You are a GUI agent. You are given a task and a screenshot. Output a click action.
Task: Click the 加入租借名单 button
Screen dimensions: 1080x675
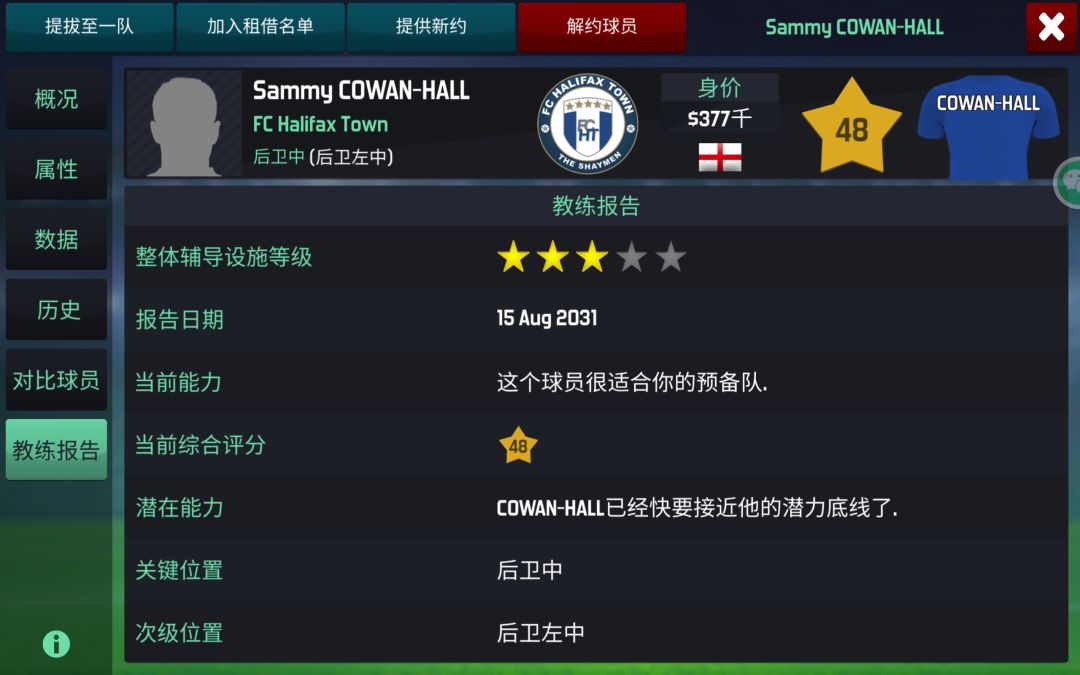[260, 27]
